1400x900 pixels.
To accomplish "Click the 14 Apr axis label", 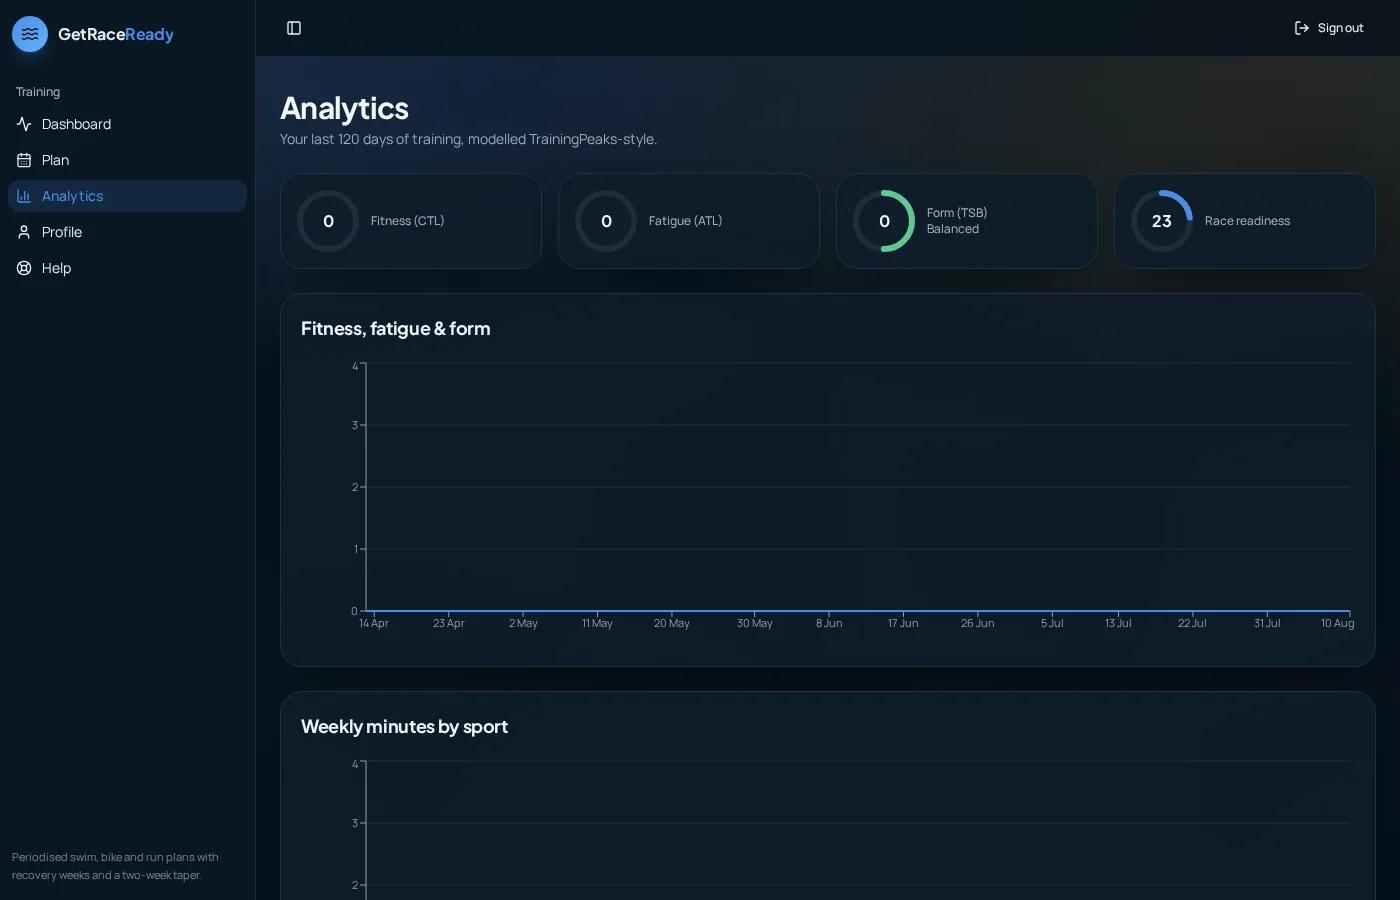I will 374,623.
